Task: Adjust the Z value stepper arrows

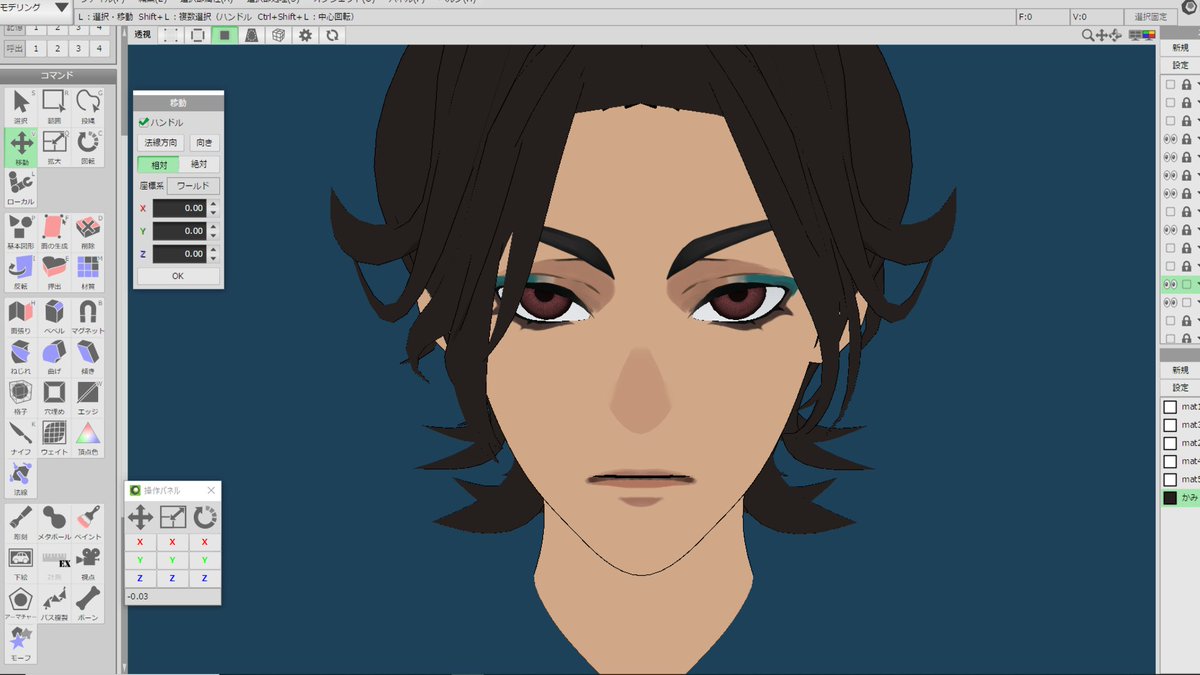Action: [x=213, y=254]
